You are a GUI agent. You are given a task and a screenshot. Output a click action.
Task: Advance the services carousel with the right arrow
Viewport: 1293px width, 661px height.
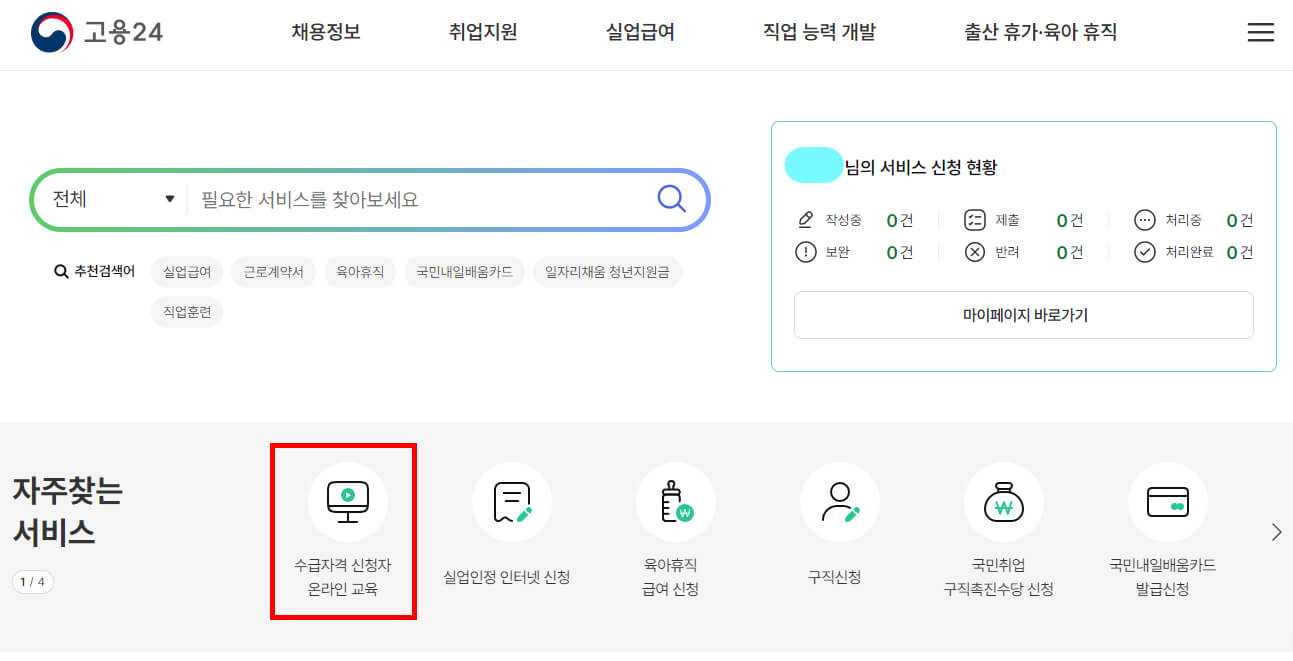point(1276,532)
